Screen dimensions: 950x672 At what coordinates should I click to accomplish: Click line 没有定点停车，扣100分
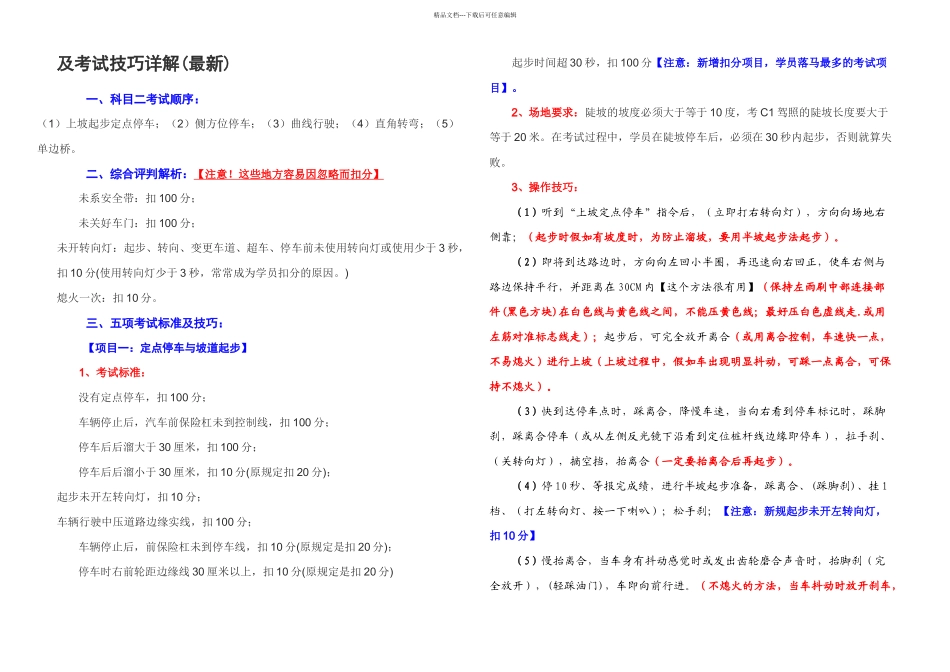(143, 398)
